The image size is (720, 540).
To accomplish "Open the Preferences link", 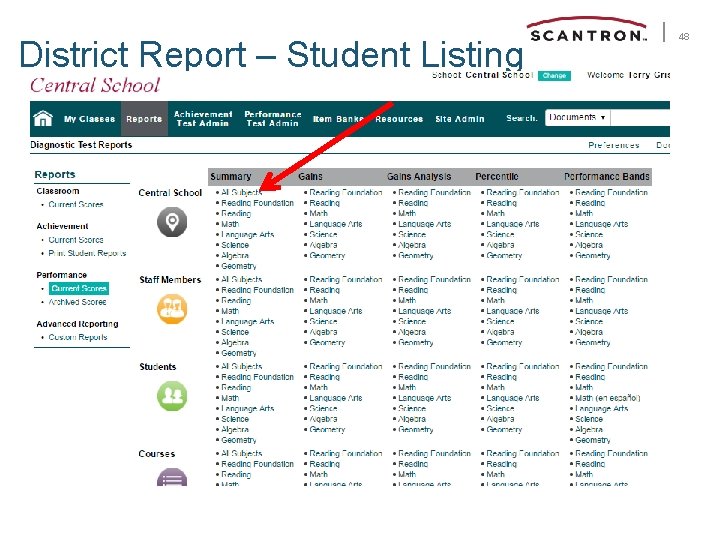I will coord(613,145).
